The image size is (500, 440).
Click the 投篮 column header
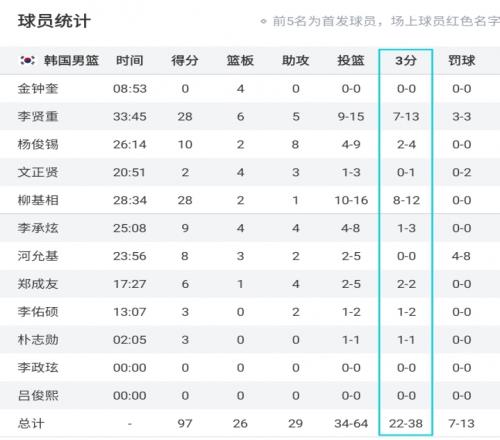pyautogui.click(x=351, y=61)
